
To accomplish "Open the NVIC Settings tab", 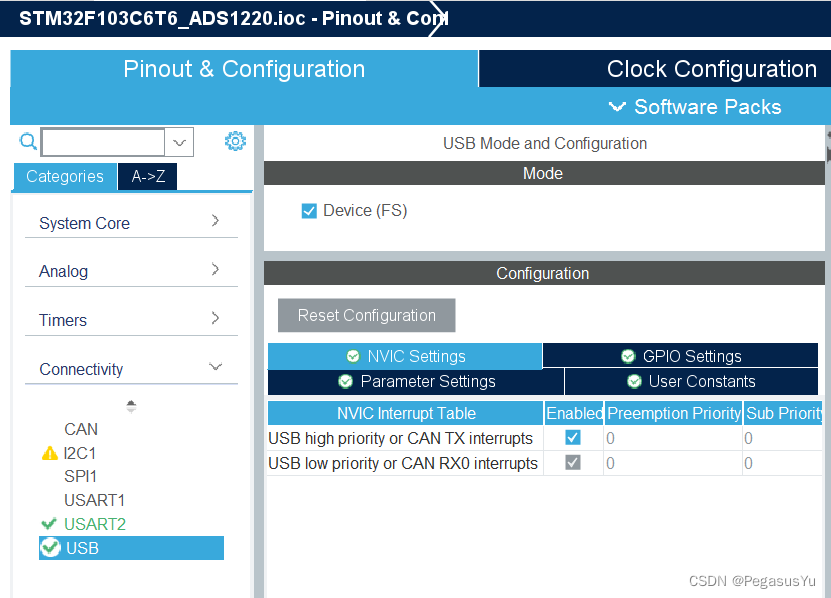I will click(405, 356).
